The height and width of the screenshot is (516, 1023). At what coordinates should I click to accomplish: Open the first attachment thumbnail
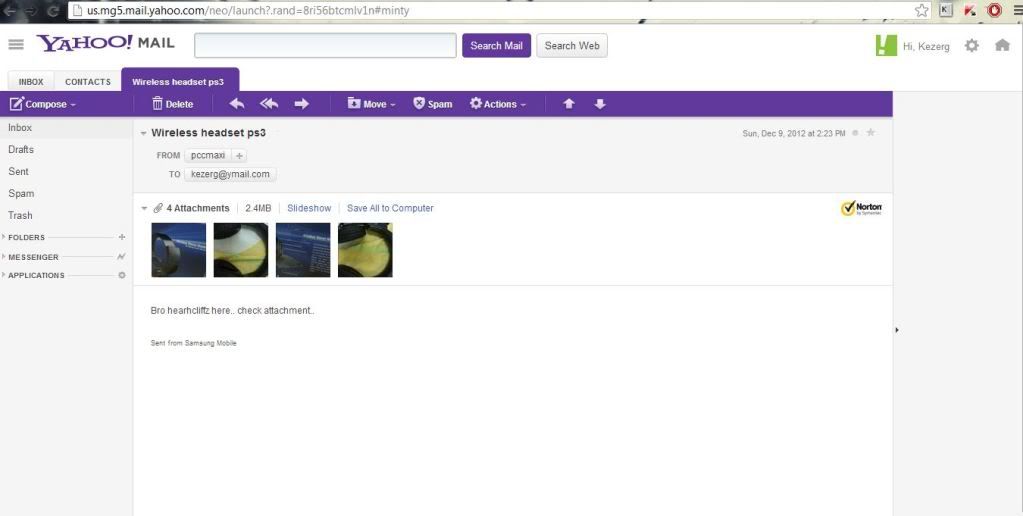point(179,250)
